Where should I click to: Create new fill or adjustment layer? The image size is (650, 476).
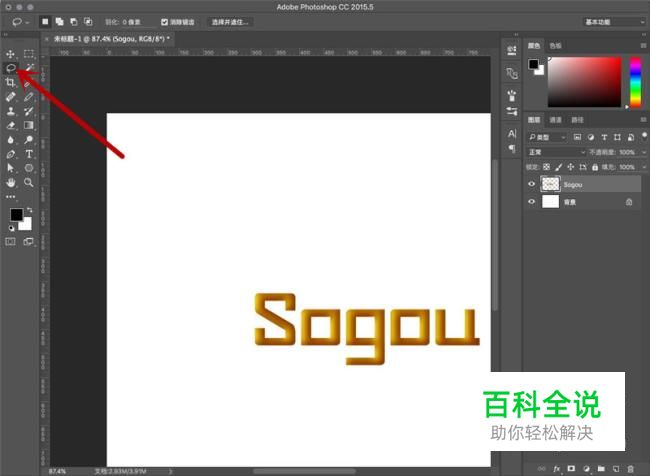coord(586,469)
